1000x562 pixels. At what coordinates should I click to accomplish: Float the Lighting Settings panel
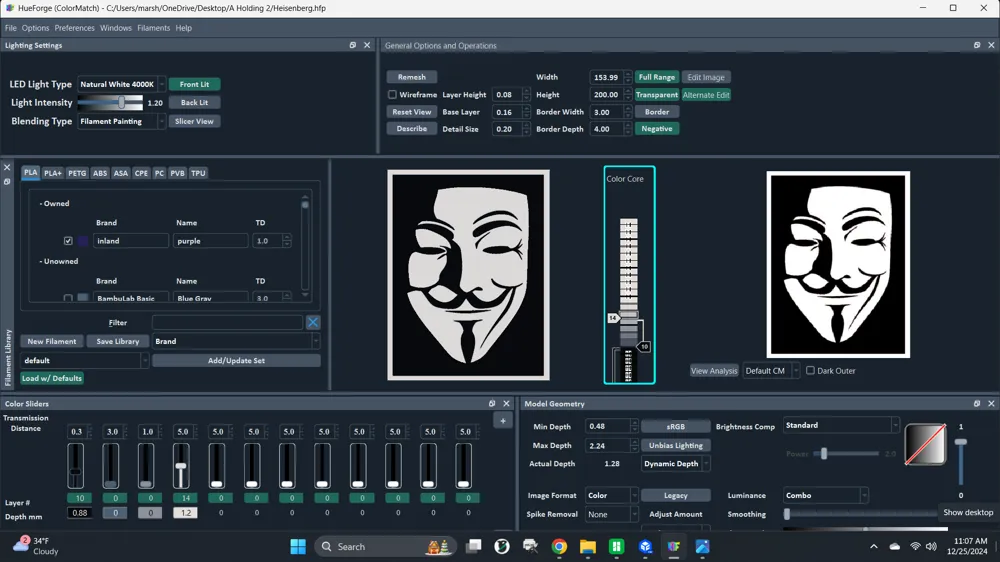(x=353, y=45)
